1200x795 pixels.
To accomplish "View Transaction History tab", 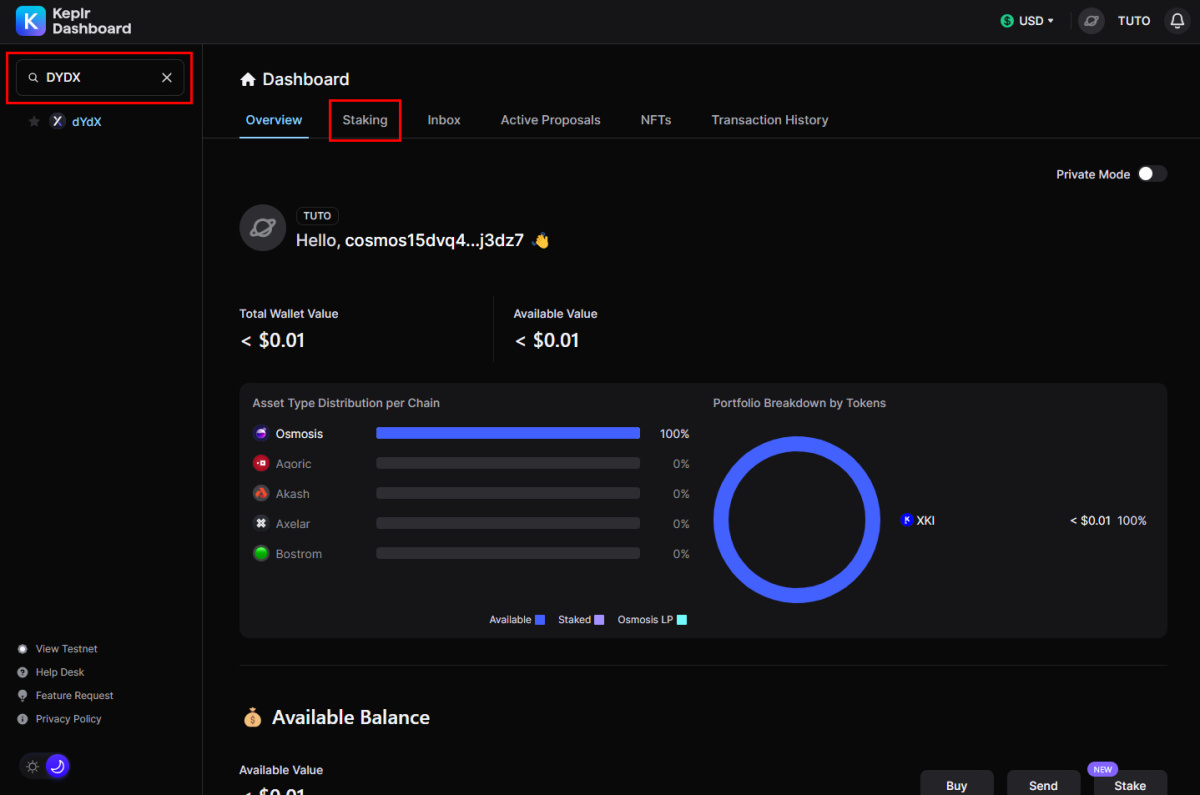I will tap(770, 120).
